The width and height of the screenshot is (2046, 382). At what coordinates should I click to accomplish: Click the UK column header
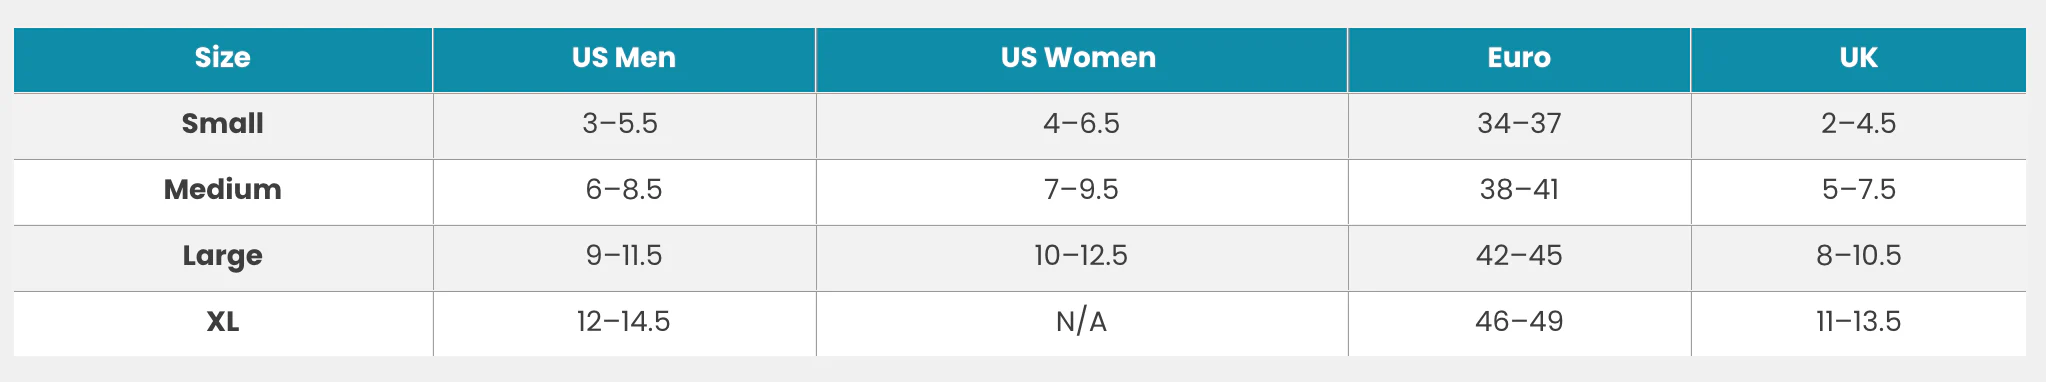click(1859, 58)
